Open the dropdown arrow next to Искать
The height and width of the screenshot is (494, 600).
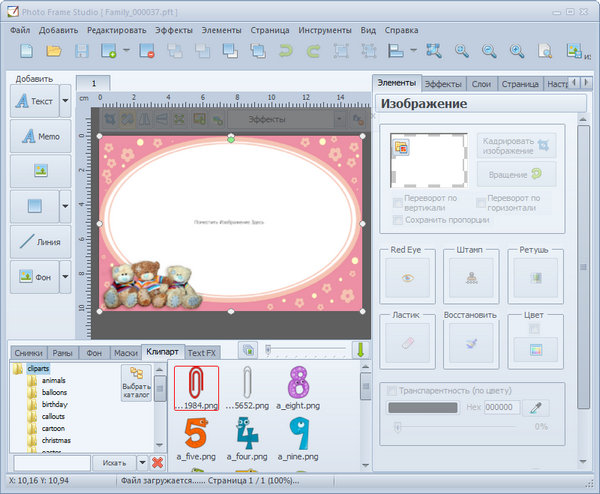(x=142, y=462)
